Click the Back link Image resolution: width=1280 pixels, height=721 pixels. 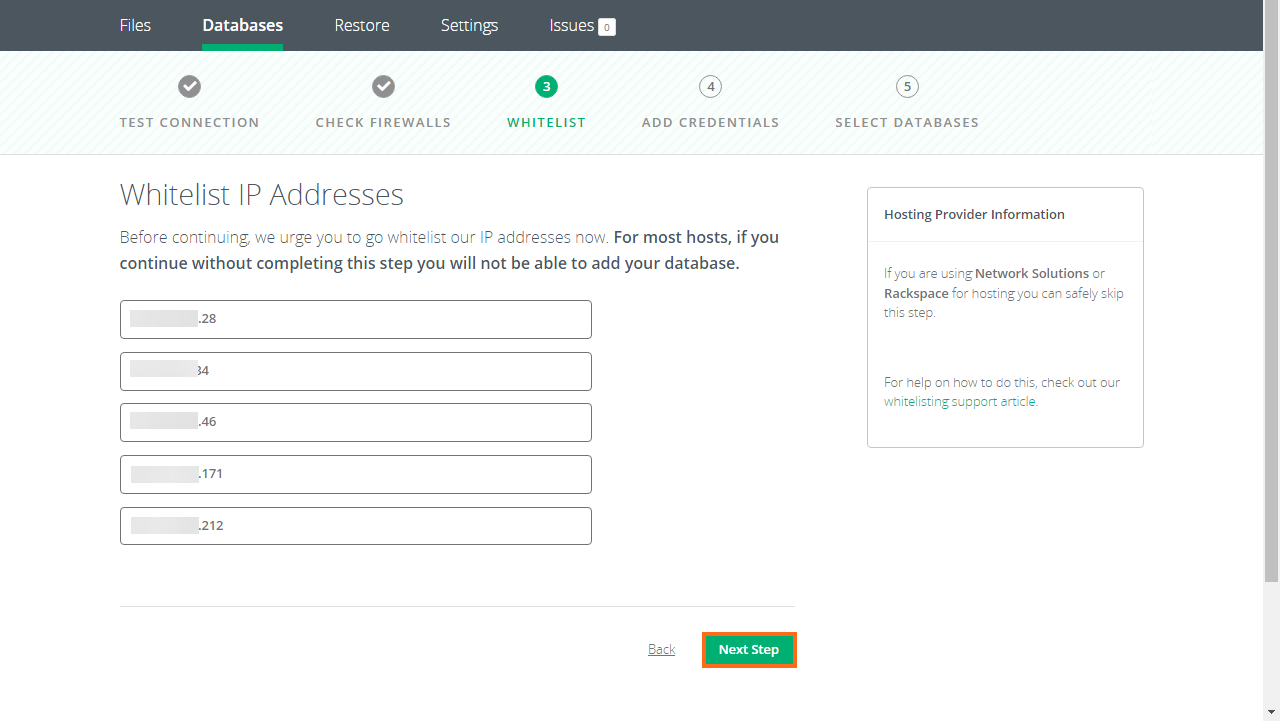pyautogui.click(x=661, y=649)
